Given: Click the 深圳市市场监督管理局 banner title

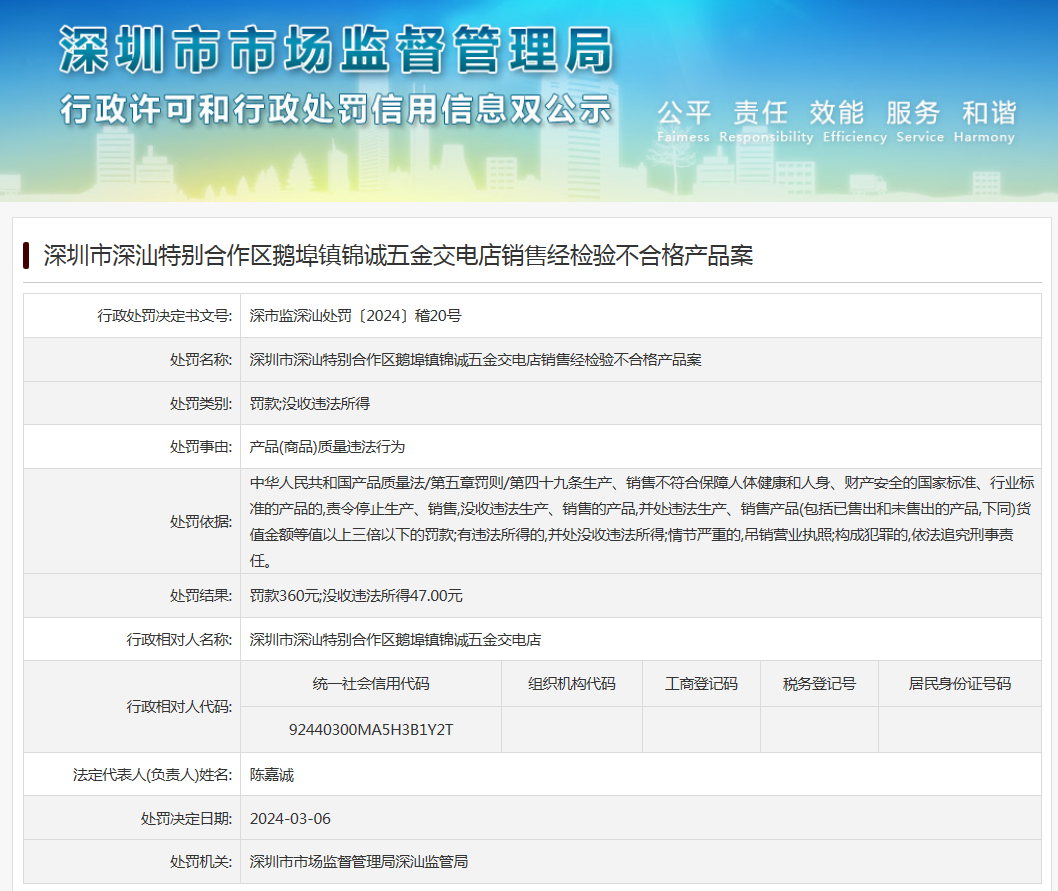Looking at the screenshot, I should point(336,50).
